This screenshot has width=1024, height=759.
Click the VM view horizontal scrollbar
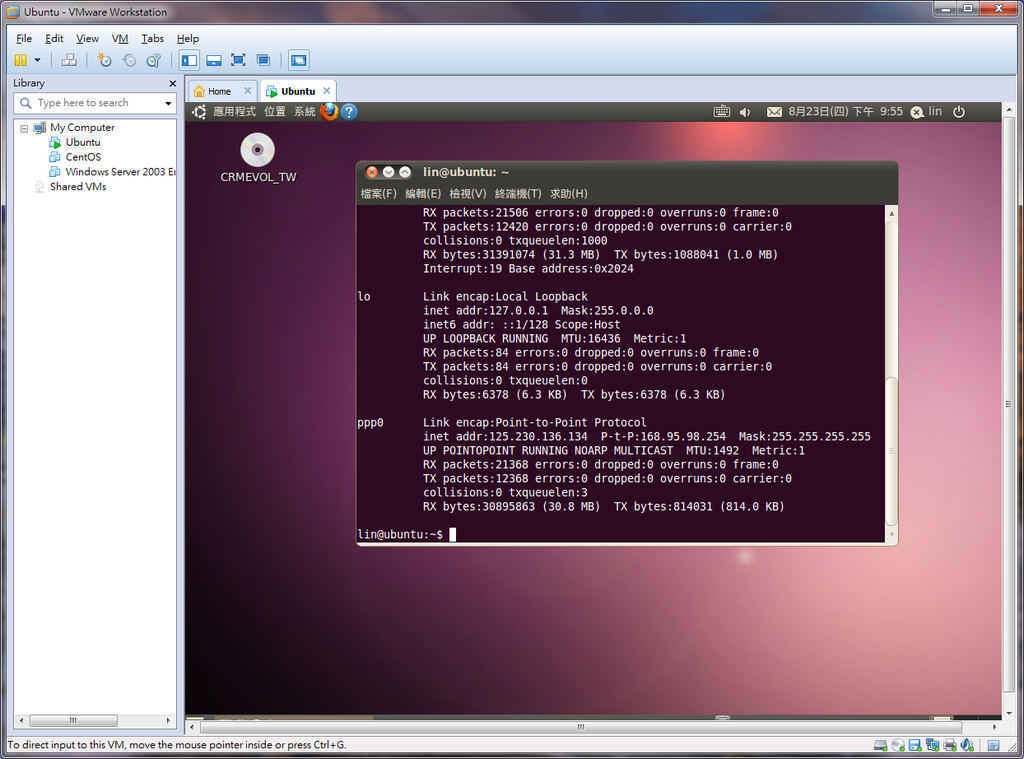[581, 726]
